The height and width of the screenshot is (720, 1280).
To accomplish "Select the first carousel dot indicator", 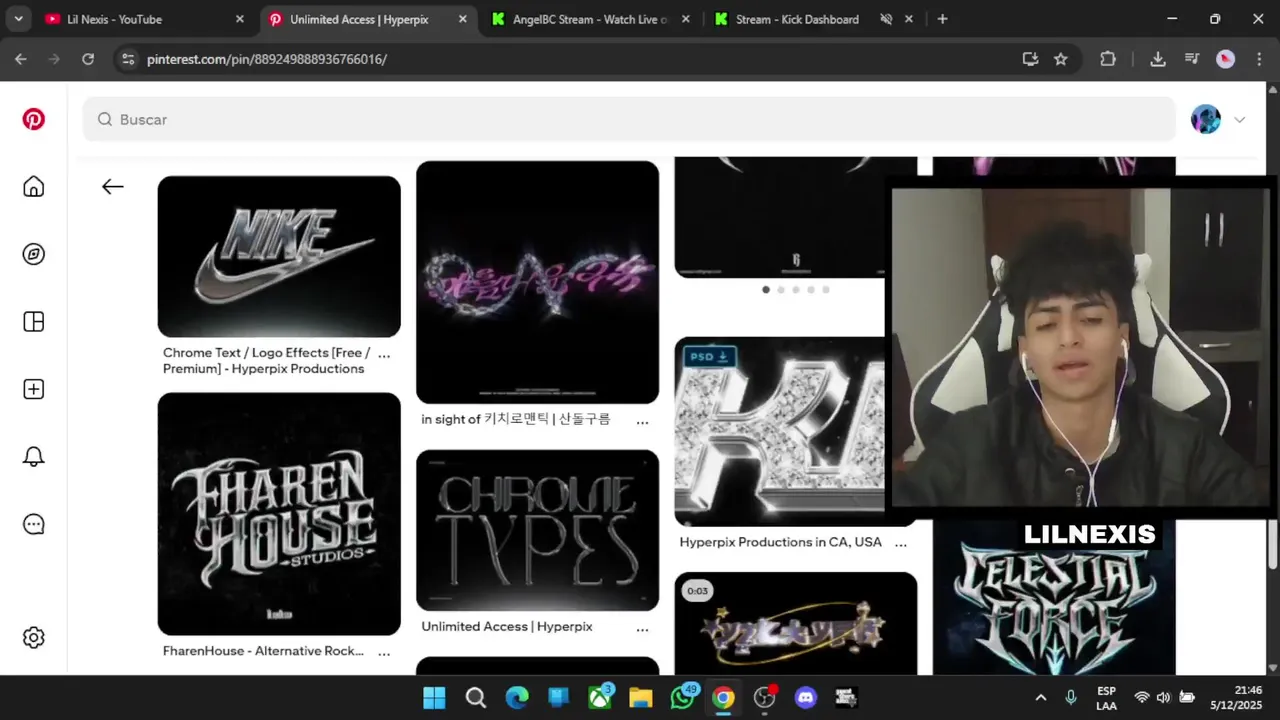I will click(x=766, y=290).
